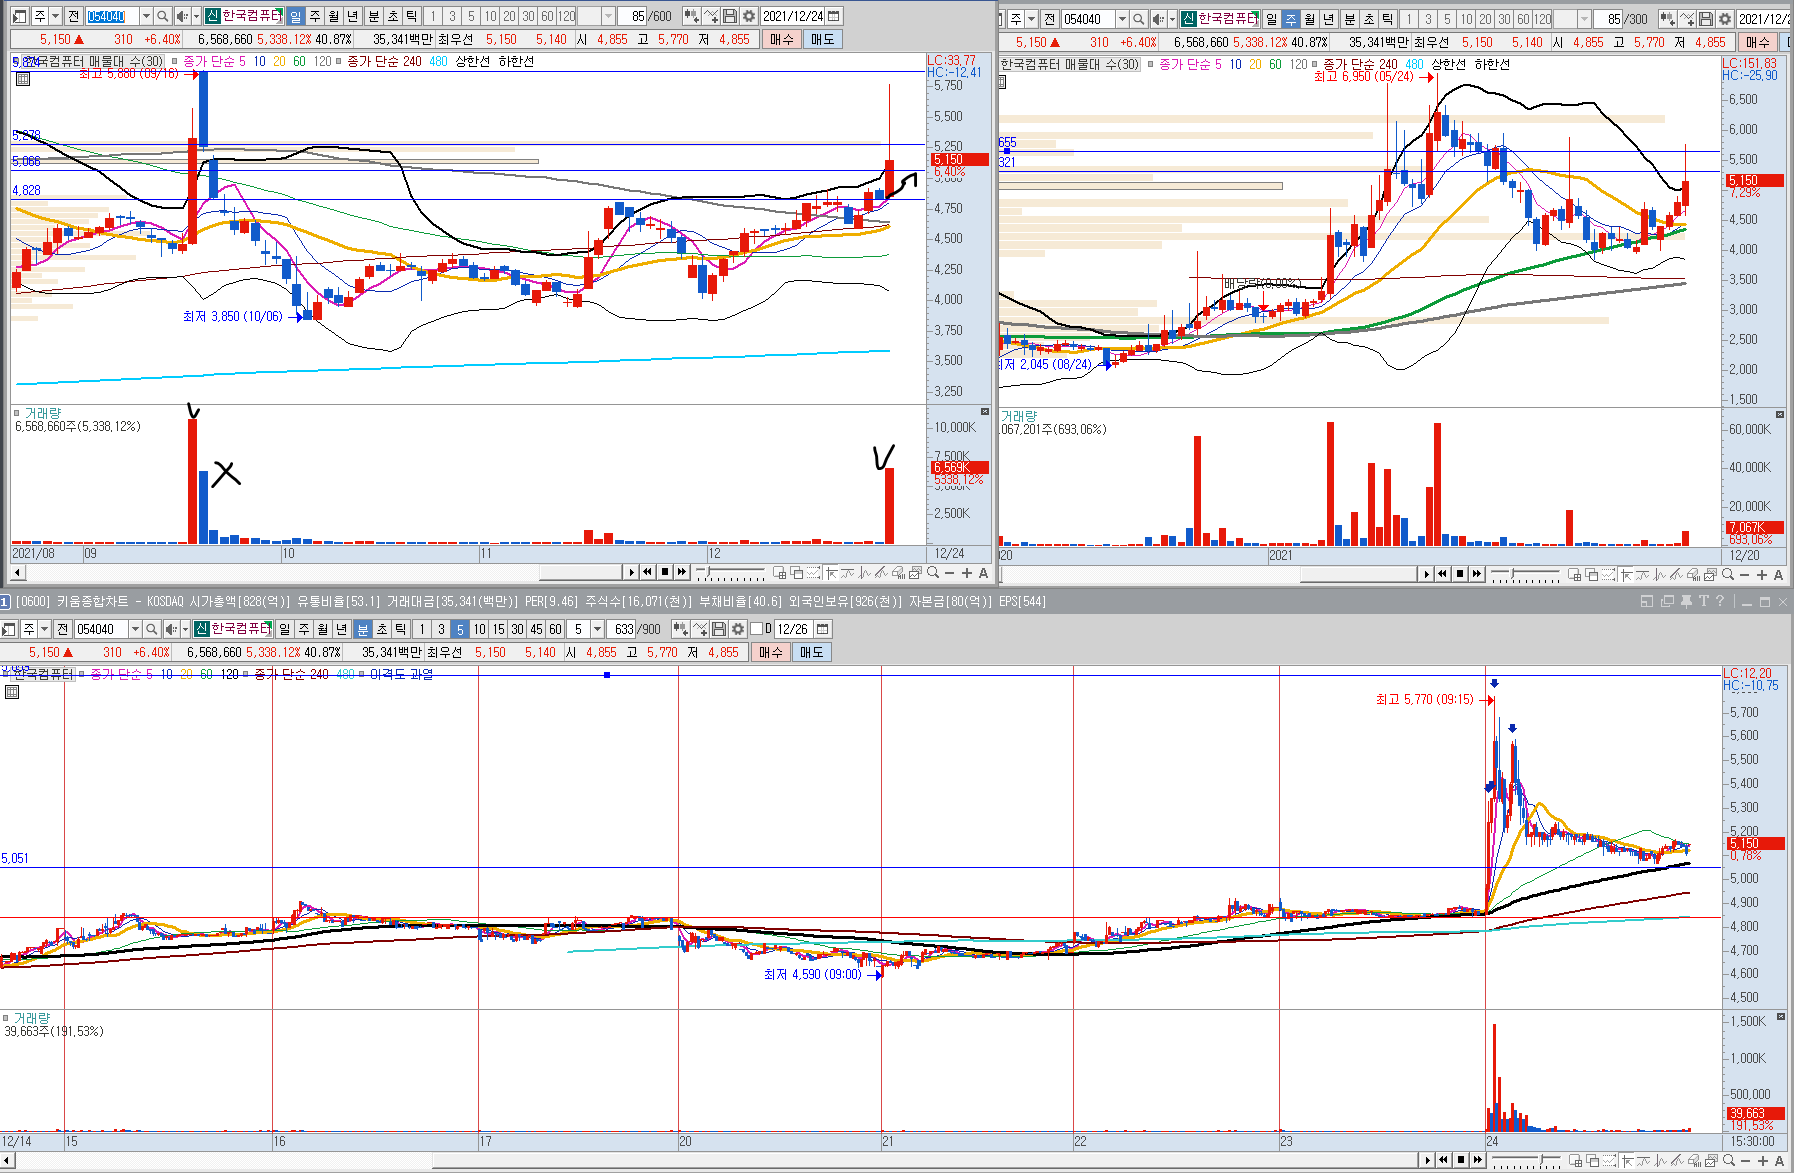Select 5-minute interval in bottom chart
1794x1173 pixels.
[460, 629]
